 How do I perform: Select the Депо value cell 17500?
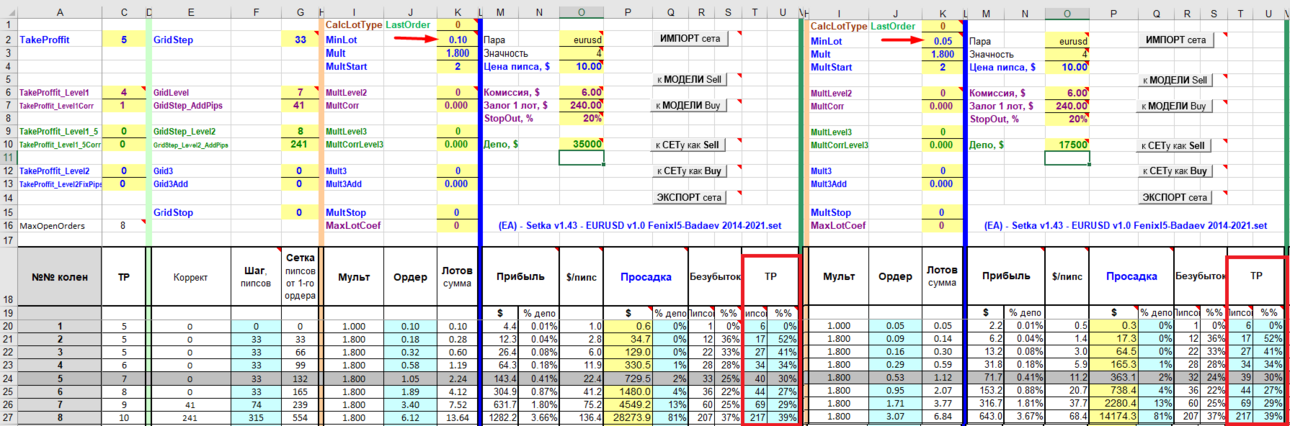[1068, 145]
